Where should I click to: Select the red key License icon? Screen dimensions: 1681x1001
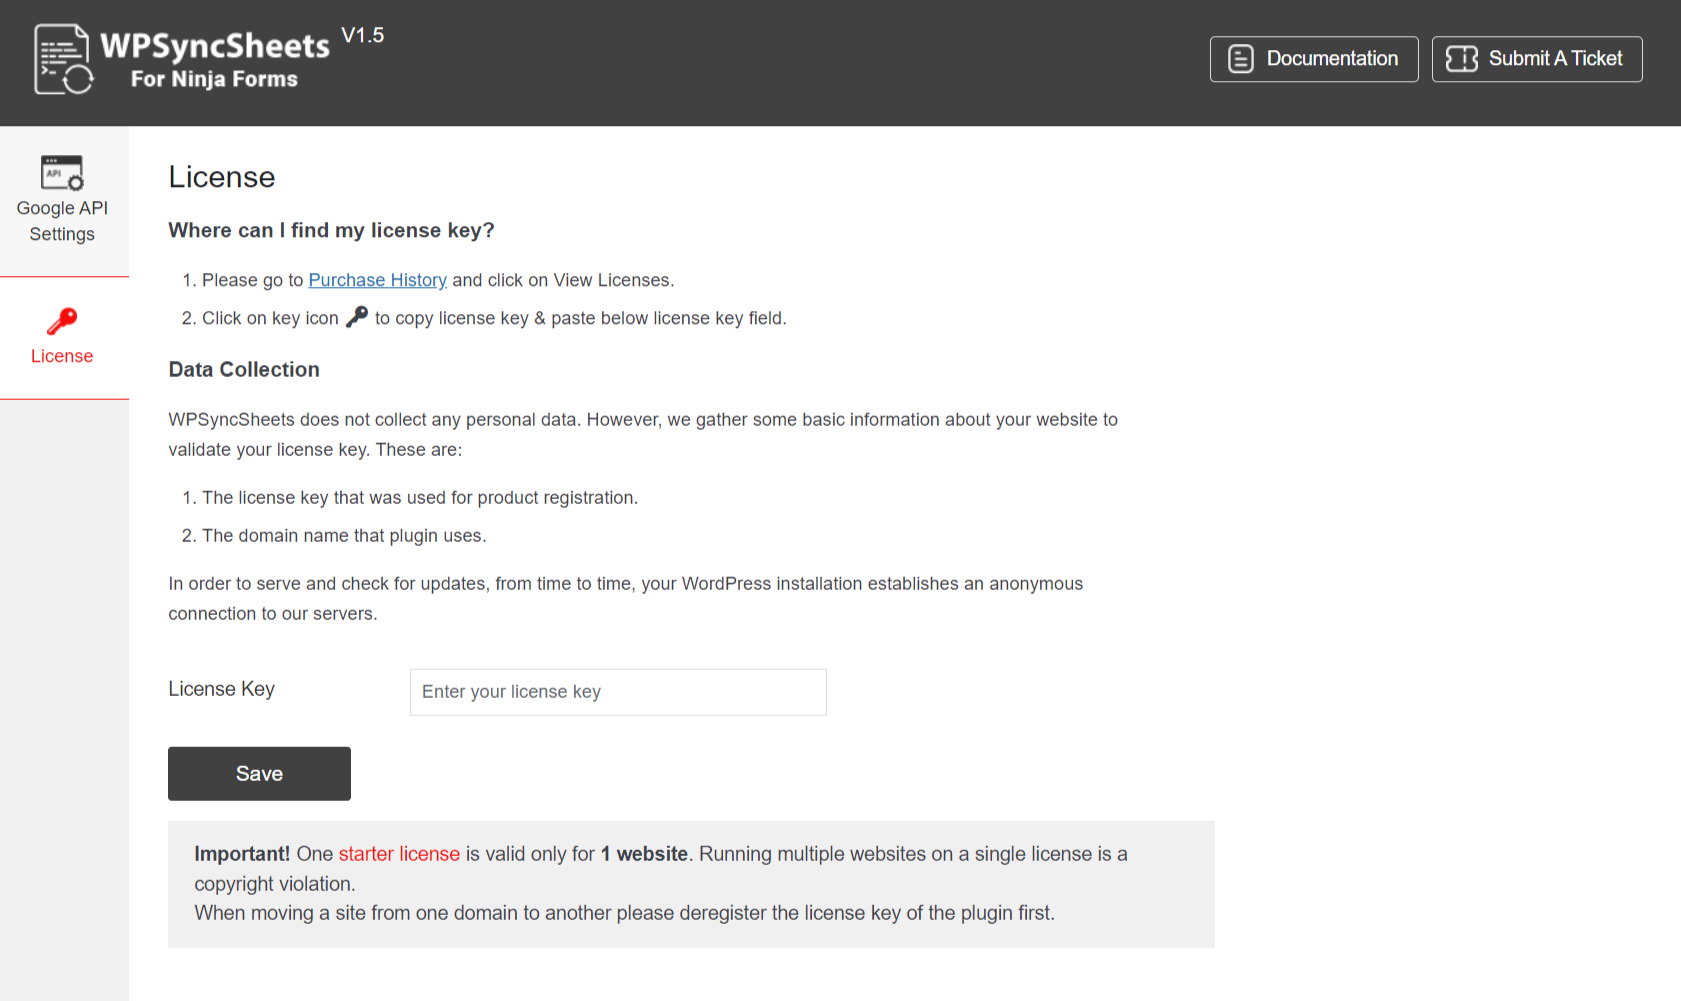62,321
